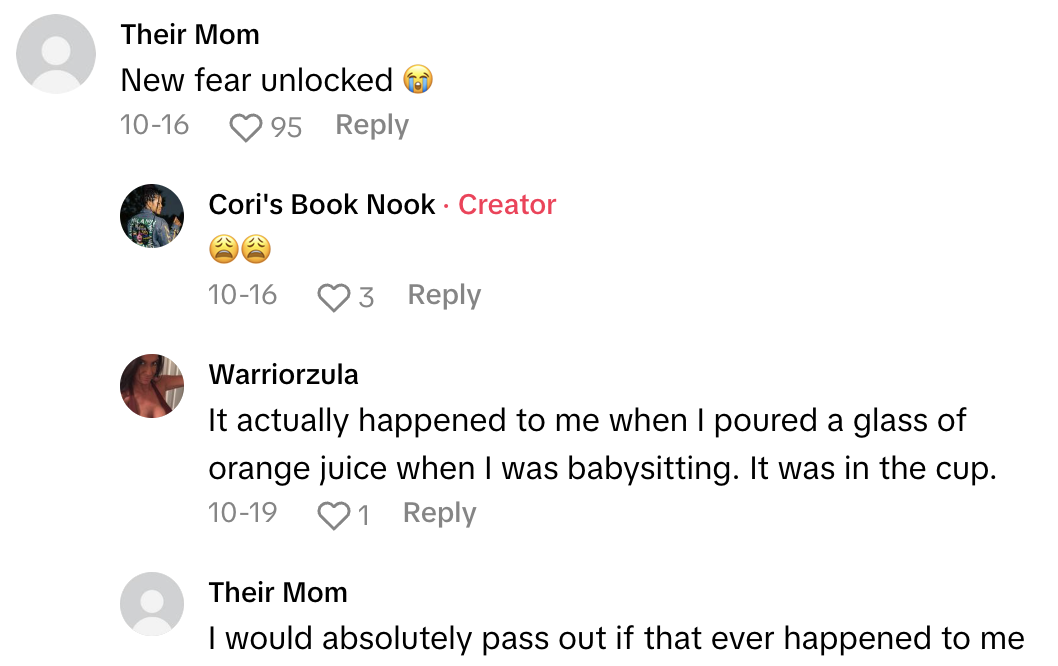Like the "New fear unlocked" comment
This screenshot has width=1058, height=666.
pyautogui.click(x=246, y=127)
